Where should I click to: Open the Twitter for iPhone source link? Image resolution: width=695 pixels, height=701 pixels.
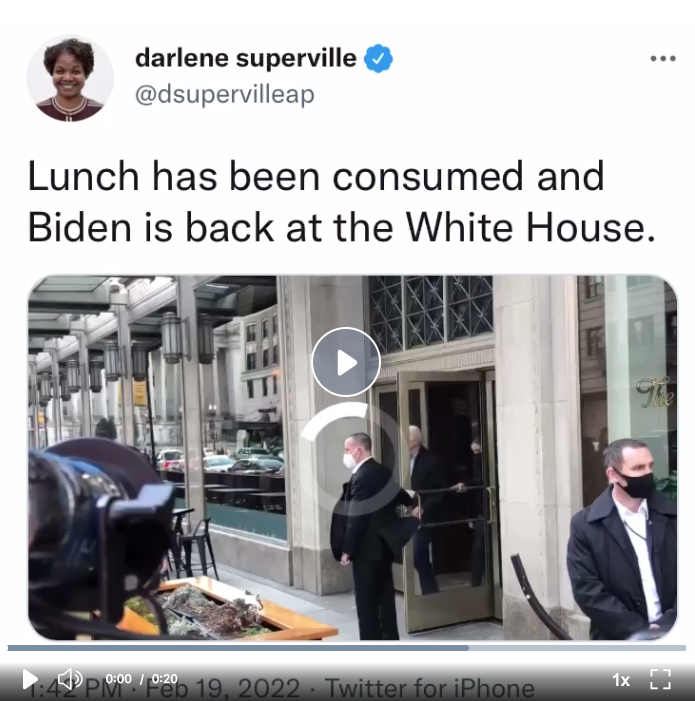pyautogui.click(x=429, y=688)
